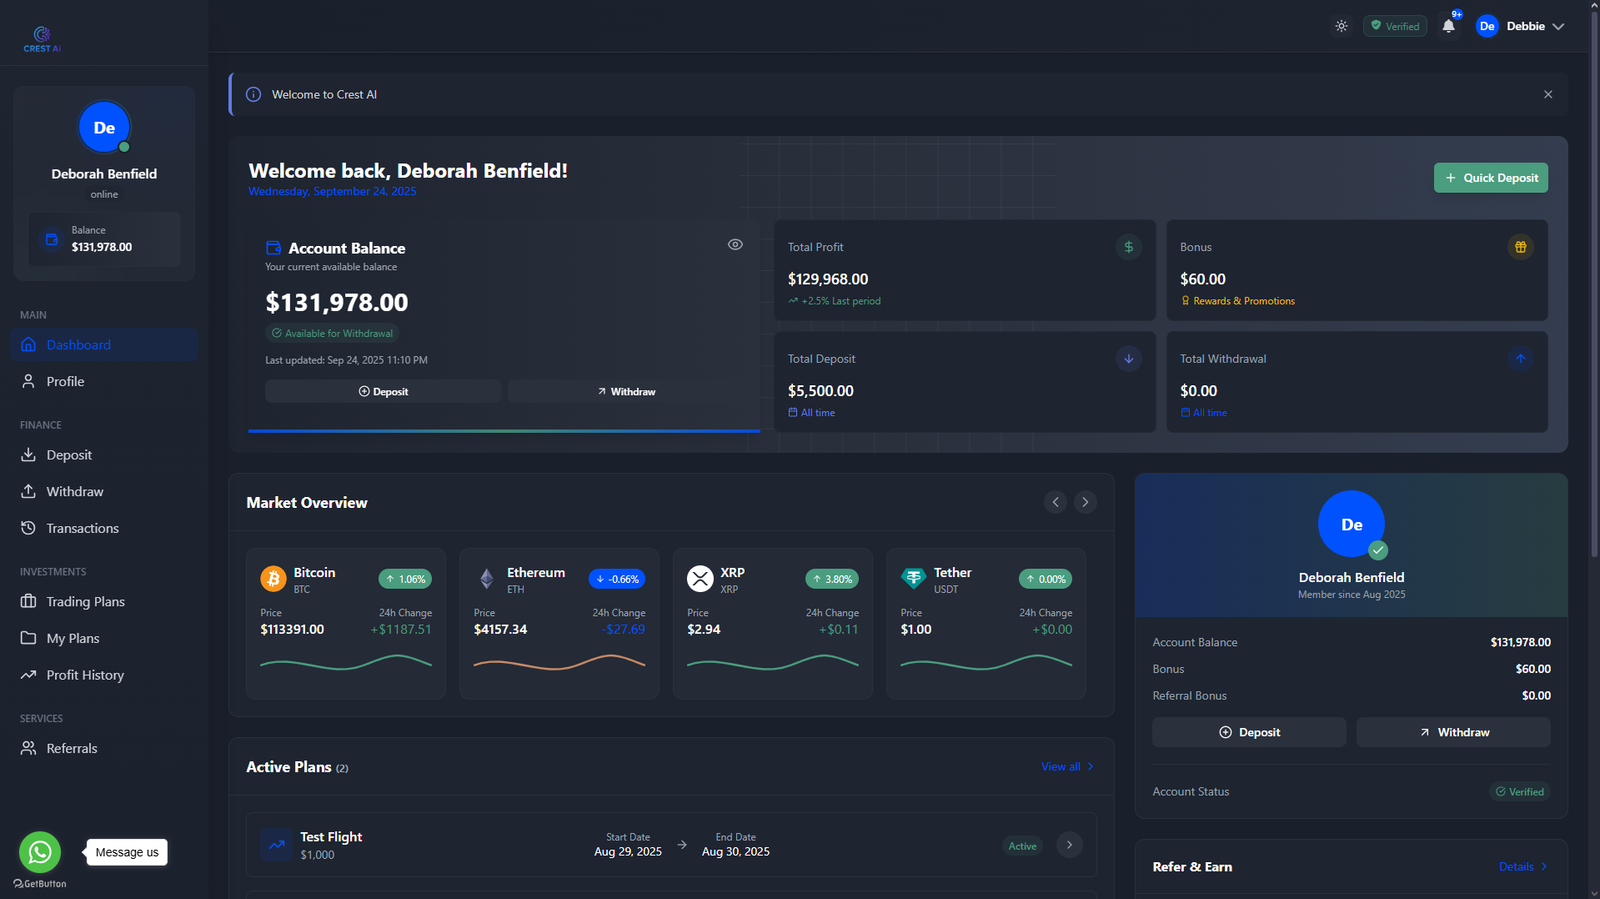
Task: Click the Ethereum market card
Action: 559,622
